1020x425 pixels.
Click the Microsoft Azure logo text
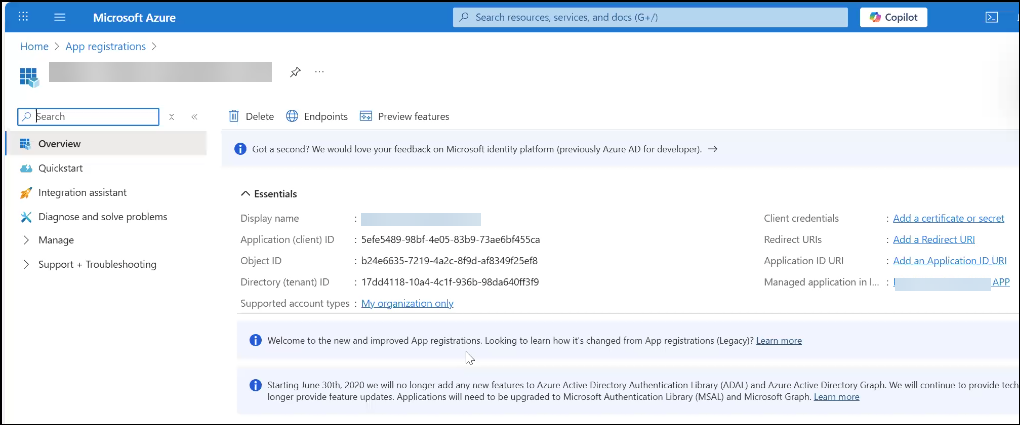coord(134,18)
